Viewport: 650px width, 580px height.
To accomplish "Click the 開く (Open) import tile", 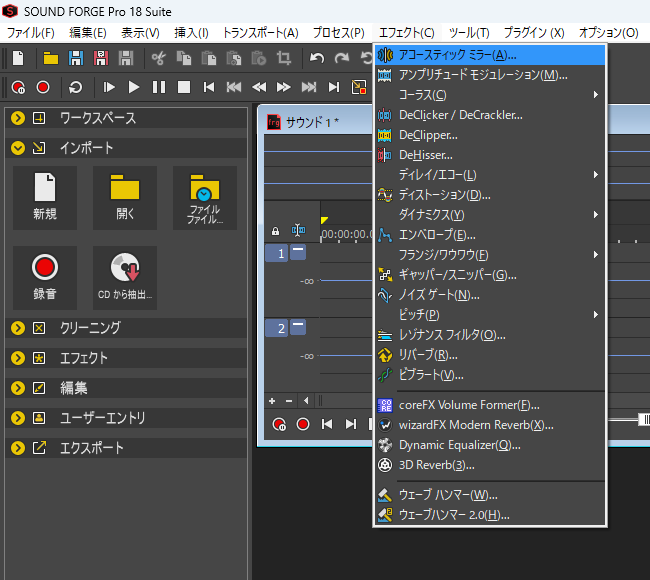I will [x=125, y=198].
